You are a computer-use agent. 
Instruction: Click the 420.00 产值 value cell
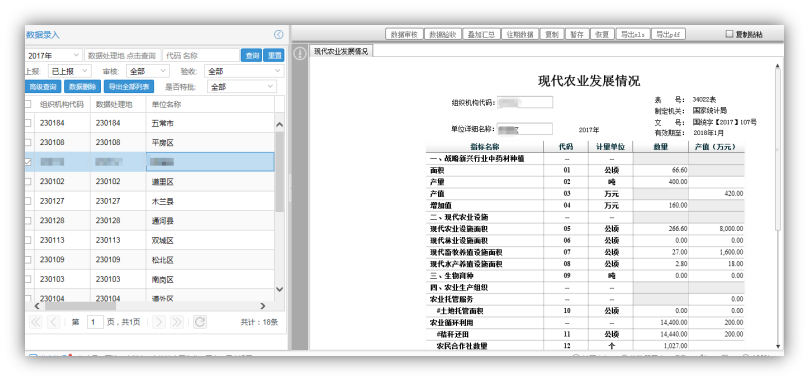716,193
